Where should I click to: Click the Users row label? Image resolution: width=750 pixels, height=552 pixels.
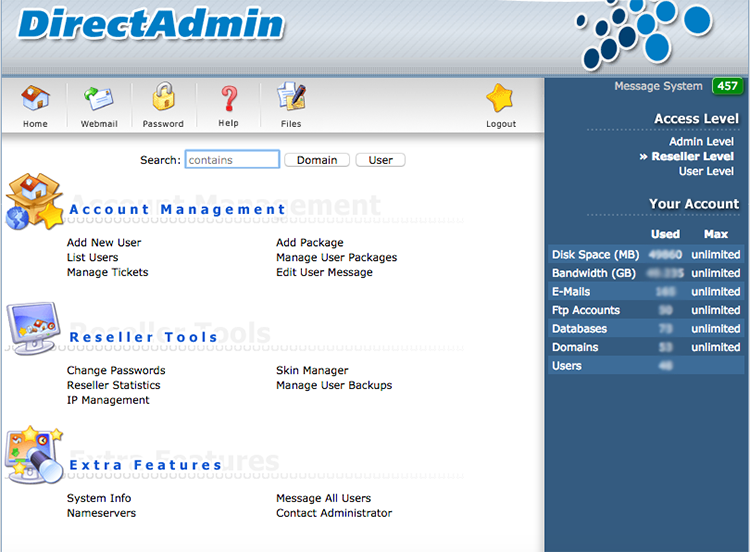coord(566,366)
